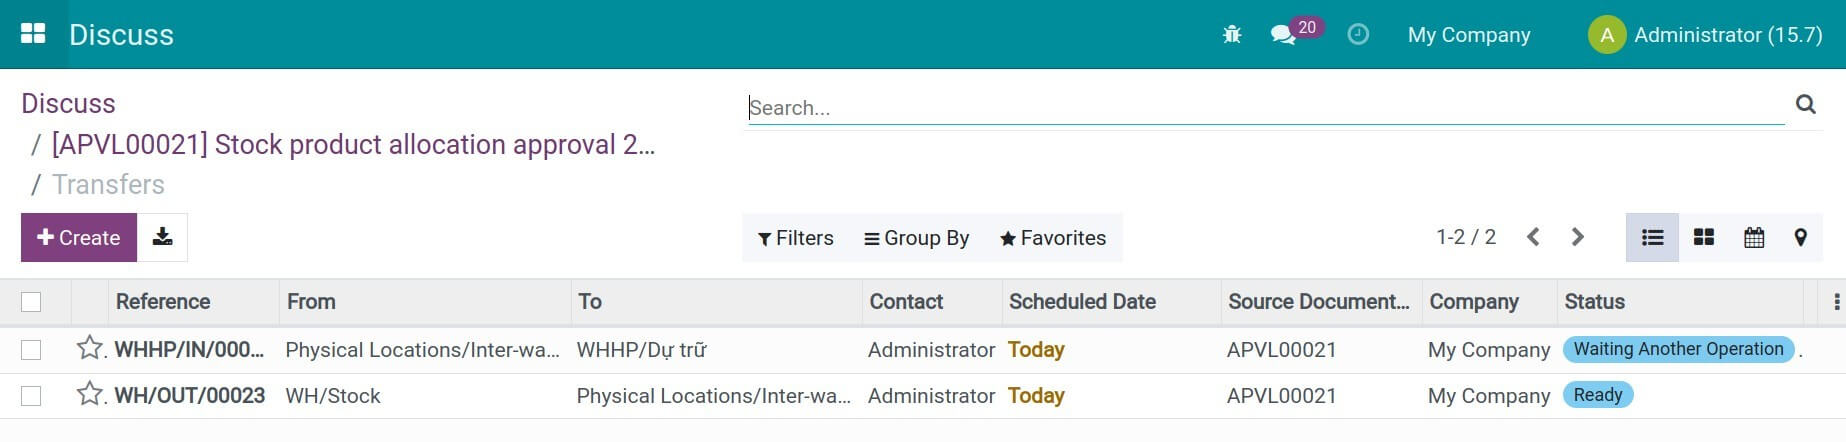This screenshot has width=1846, height=442.
Task: Tick the select-all checkbox in header
Action: tap(31, 302)
